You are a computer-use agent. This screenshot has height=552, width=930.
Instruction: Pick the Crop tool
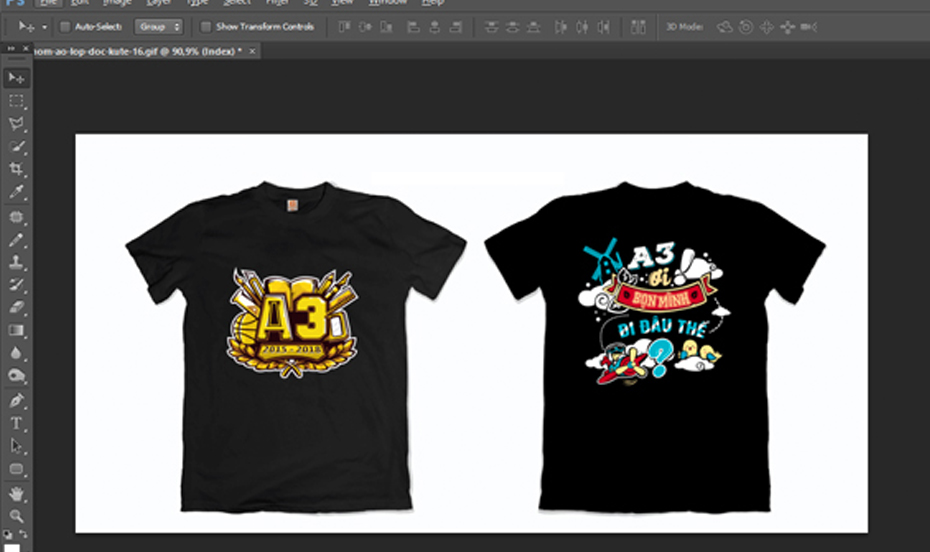[17, 170]
